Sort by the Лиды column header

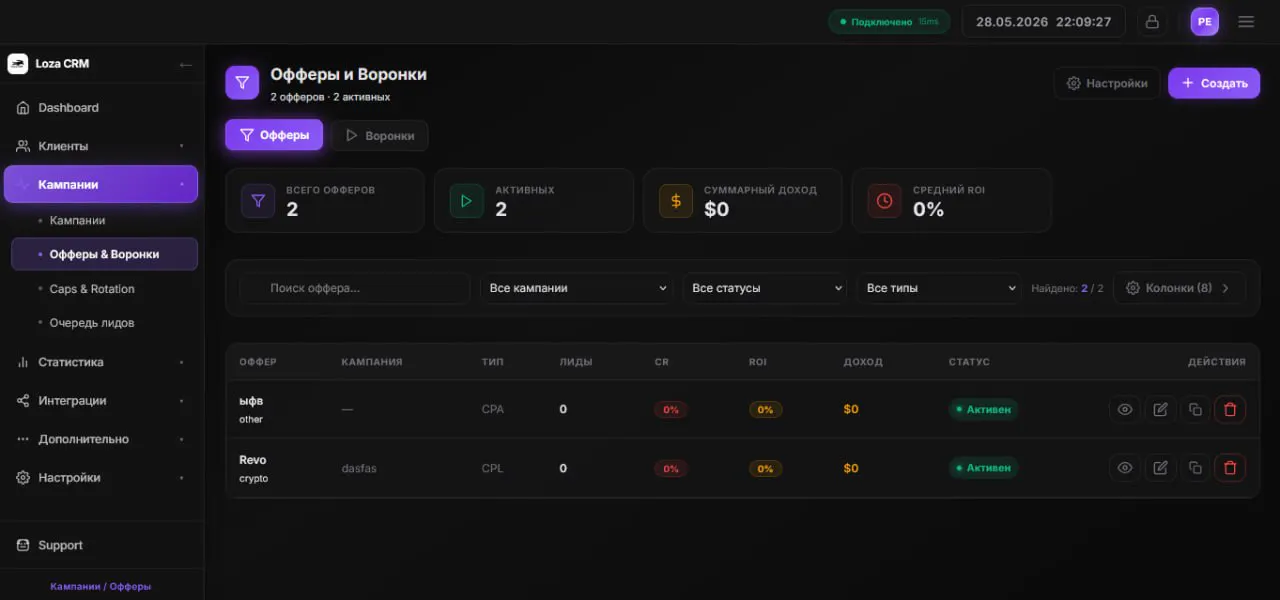point(576,362)
